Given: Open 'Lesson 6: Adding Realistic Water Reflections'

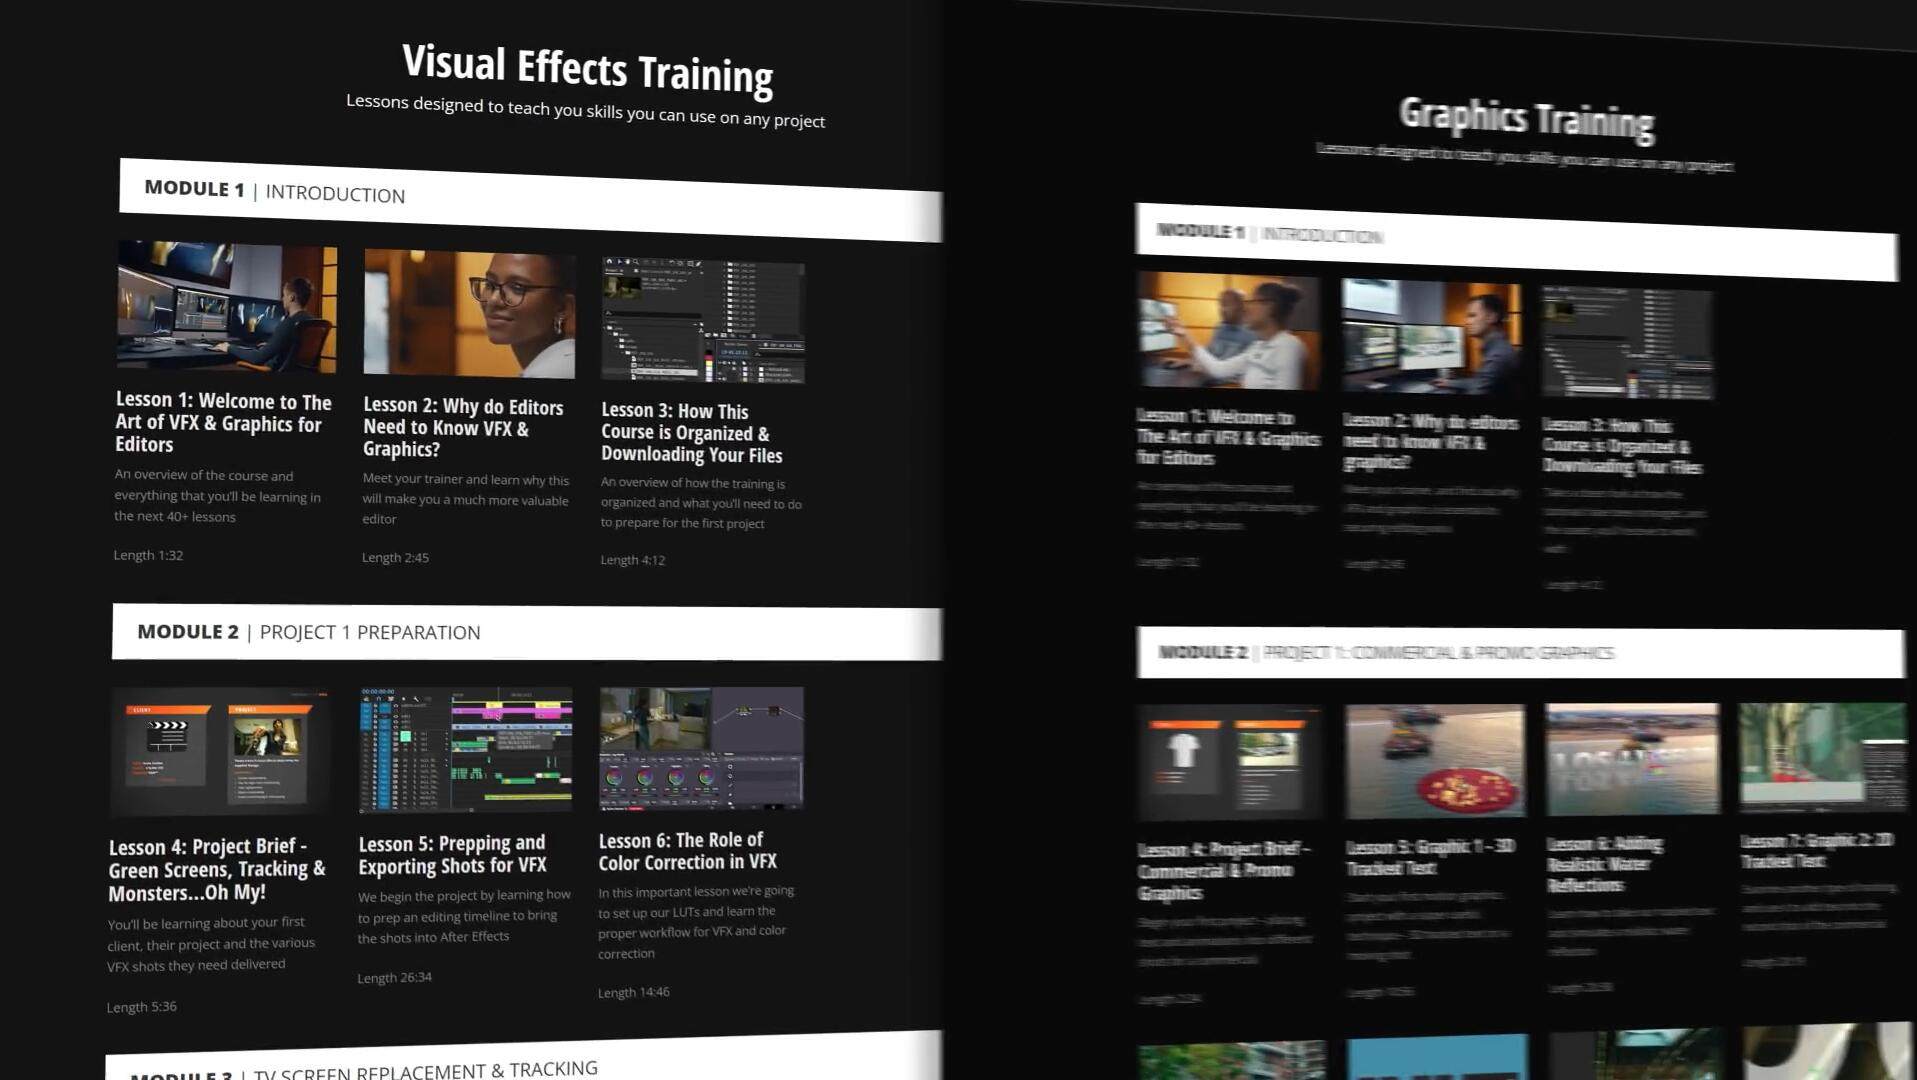Looking at the screenshot, I should point(1605,864).
